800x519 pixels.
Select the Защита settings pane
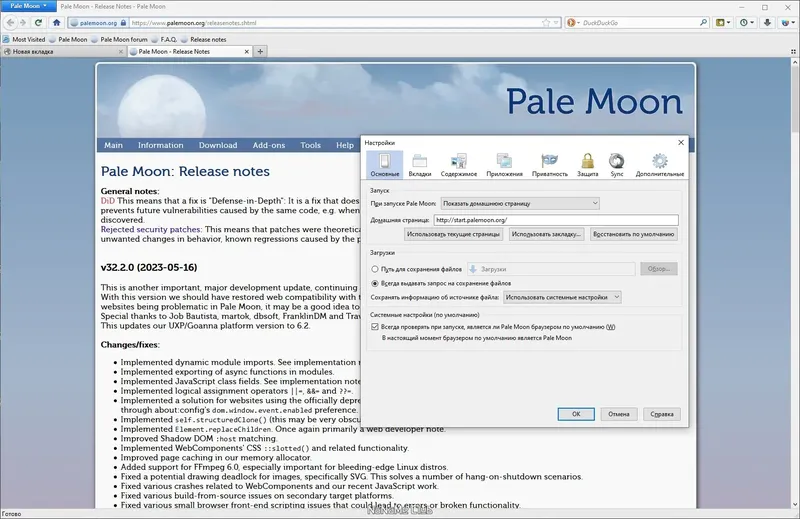pos(588,165)
